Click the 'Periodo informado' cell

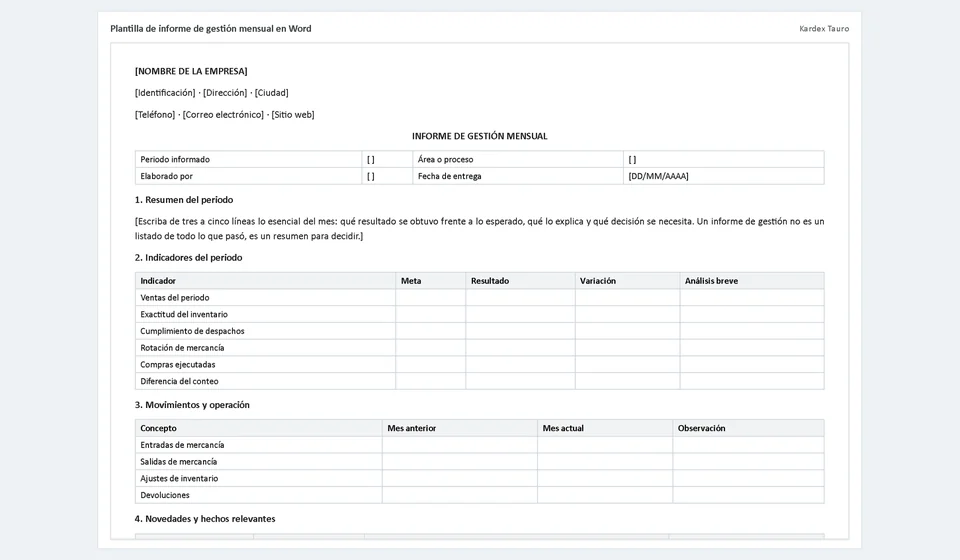click(249, 159)
